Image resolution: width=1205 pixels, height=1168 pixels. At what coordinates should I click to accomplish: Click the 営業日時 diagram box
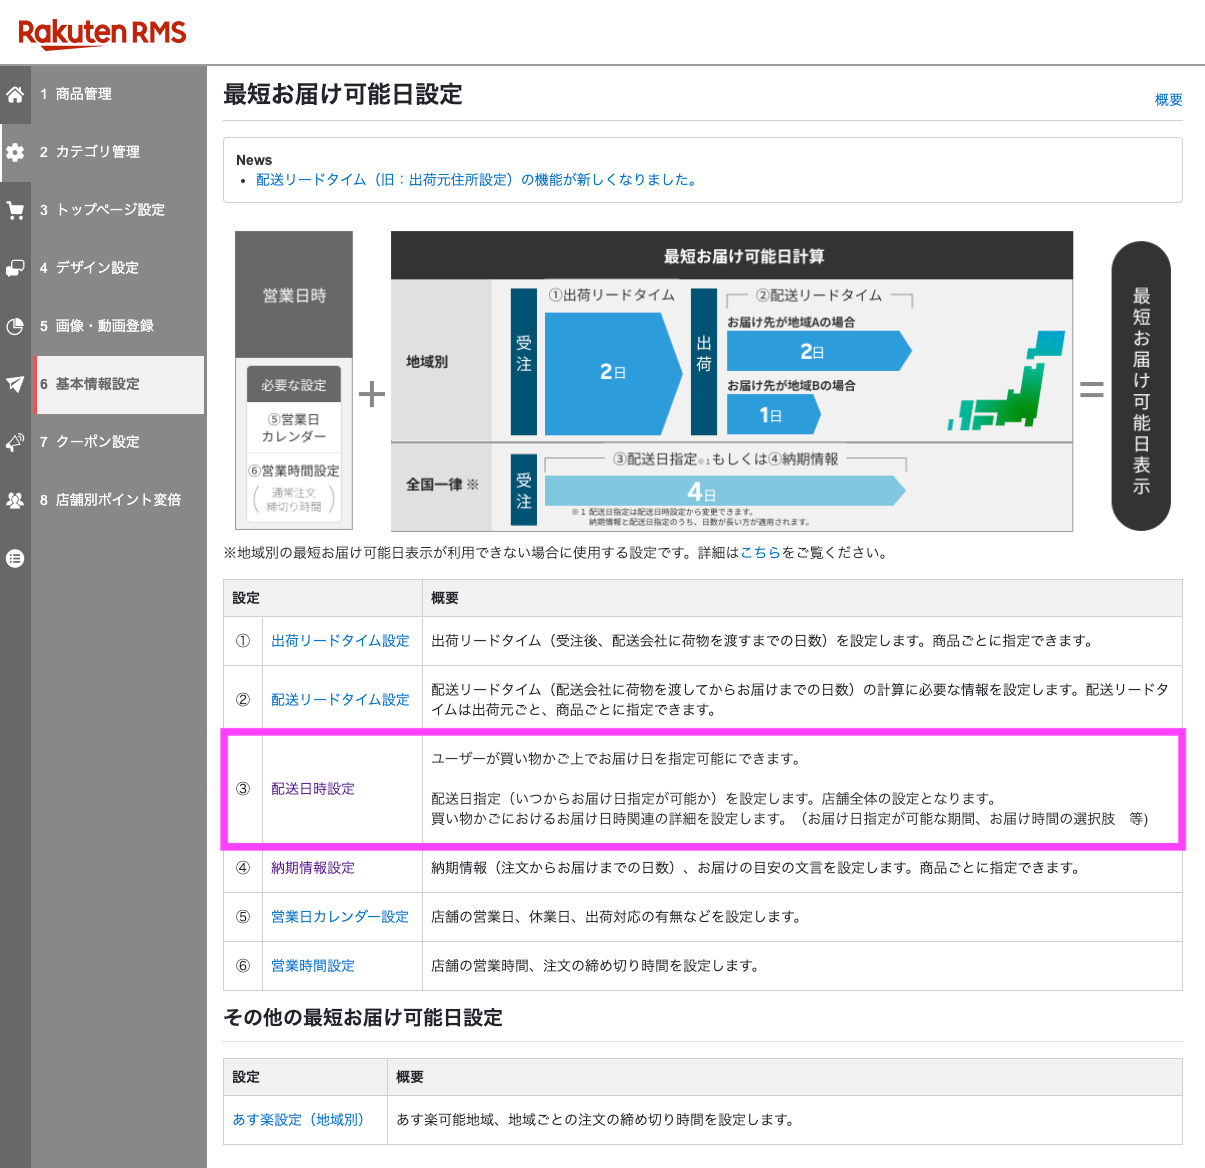click(x=294, y=295)
